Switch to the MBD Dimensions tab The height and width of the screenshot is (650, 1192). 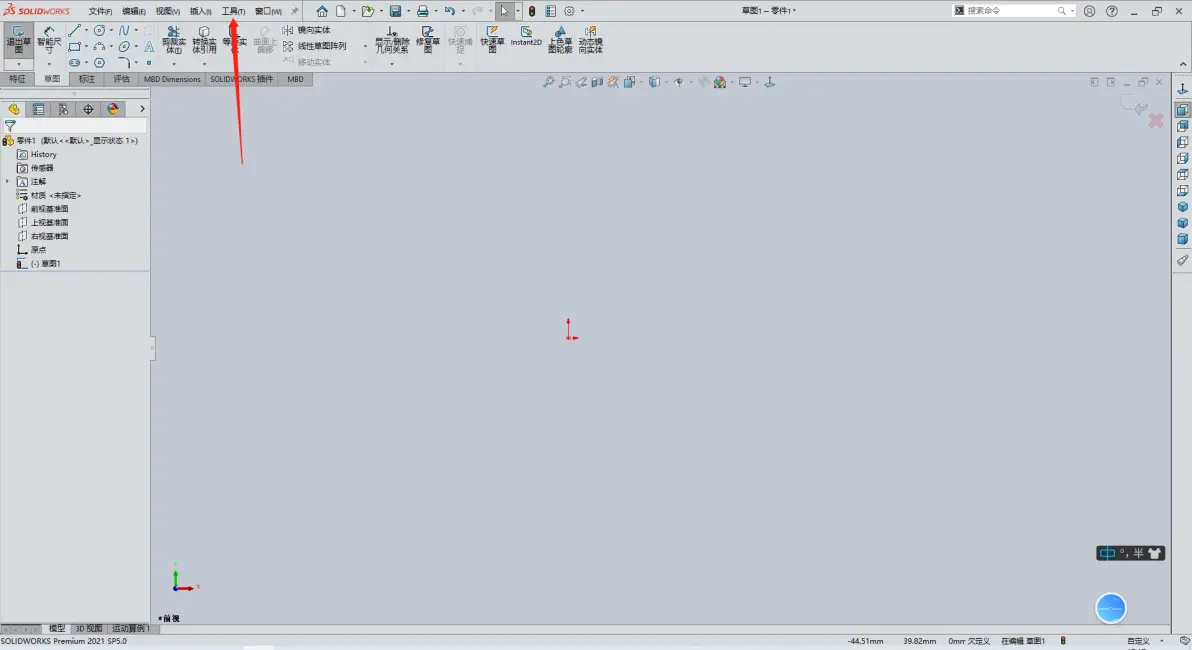coord(173,79)
